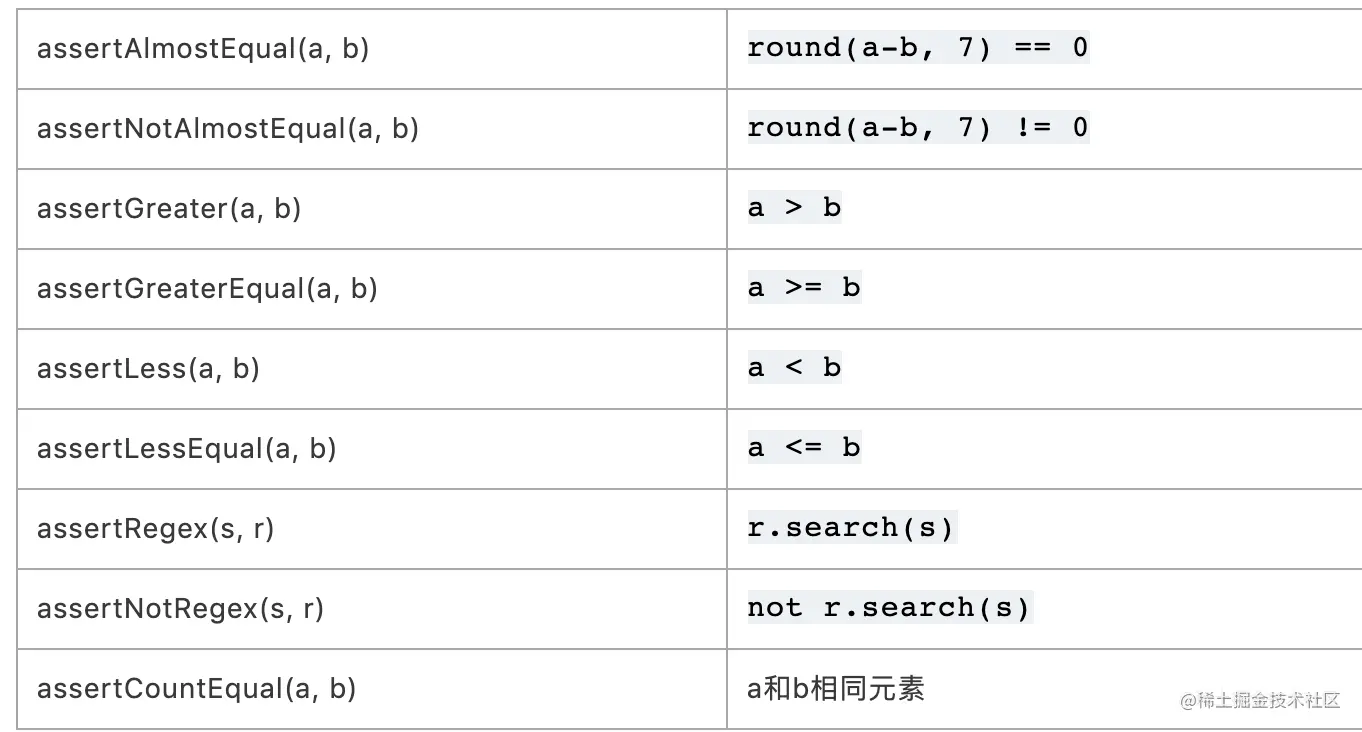
Task: Click the assertLessEqual(a, b) cell
Action: tap(186, 448)
